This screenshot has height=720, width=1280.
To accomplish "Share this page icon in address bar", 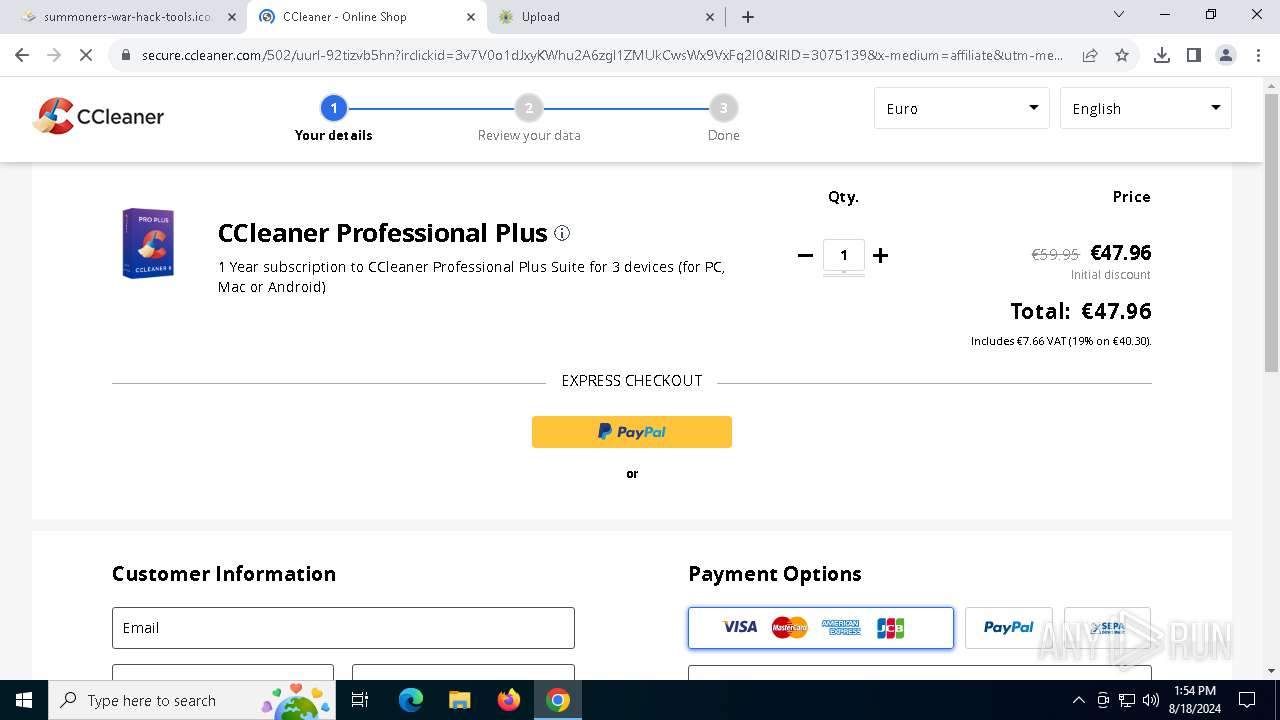I will [1090, 55].
